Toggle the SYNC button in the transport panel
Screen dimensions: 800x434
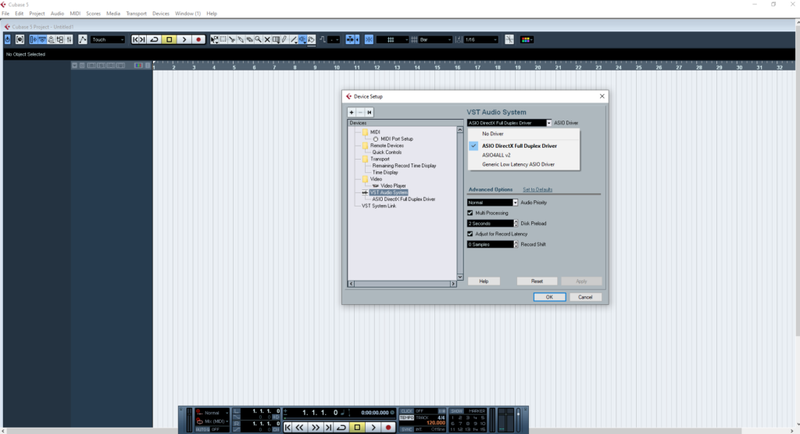coord(407,429)
